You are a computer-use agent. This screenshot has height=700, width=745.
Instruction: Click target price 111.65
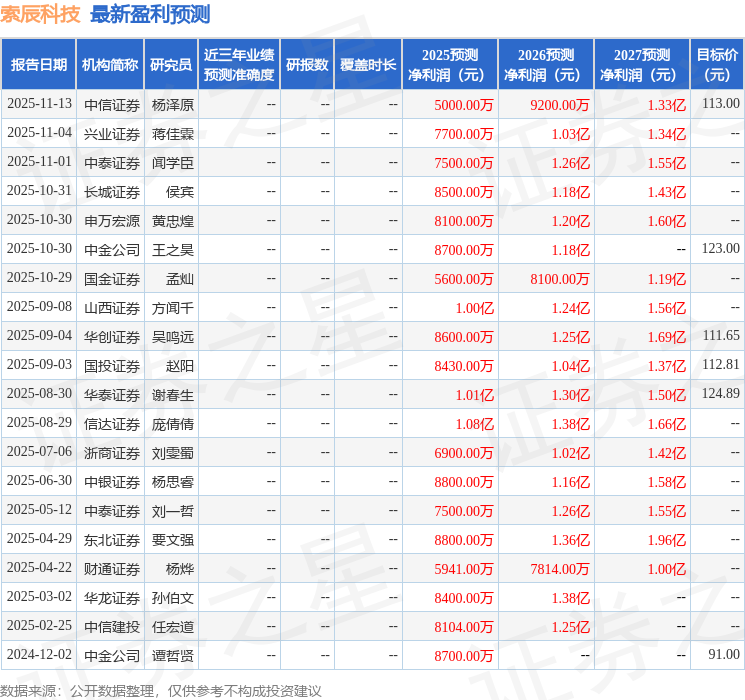click(x=721, y=336)
